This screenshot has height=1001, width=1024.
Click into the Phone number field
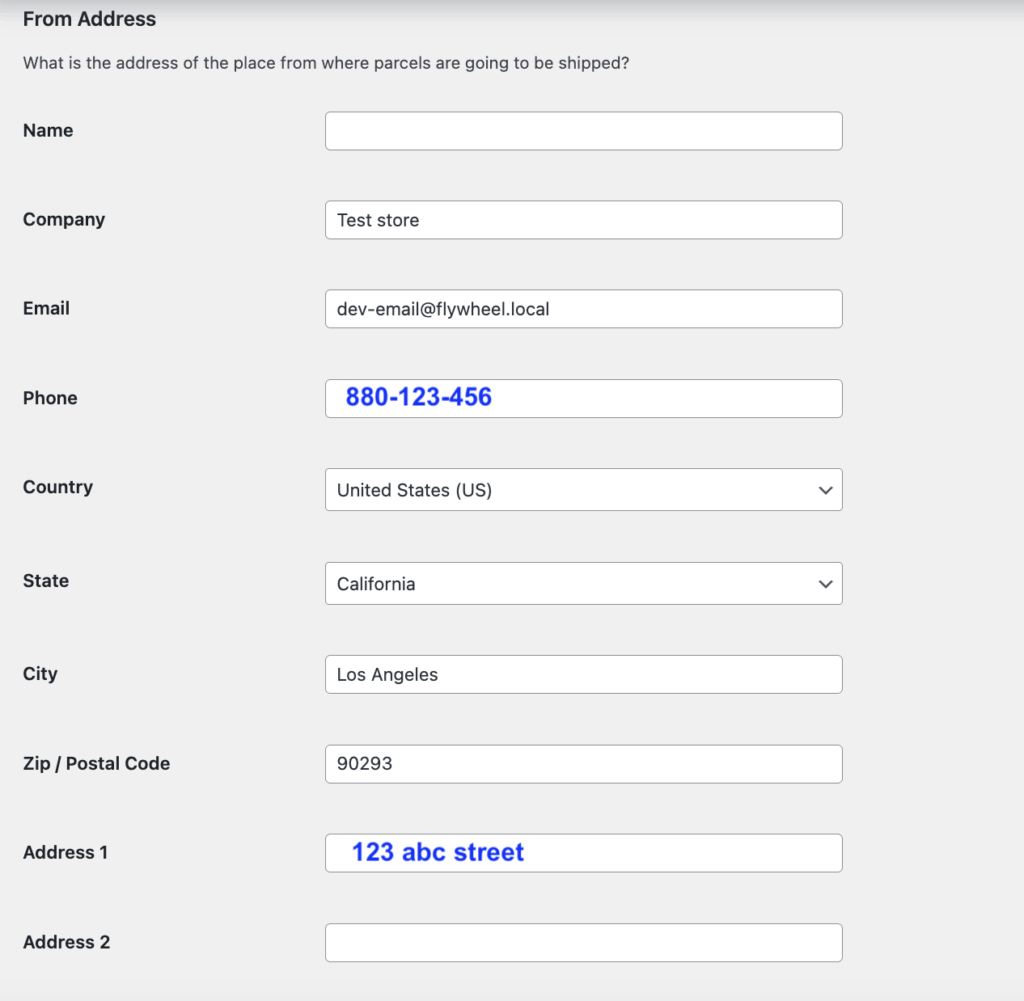[583, 398]
